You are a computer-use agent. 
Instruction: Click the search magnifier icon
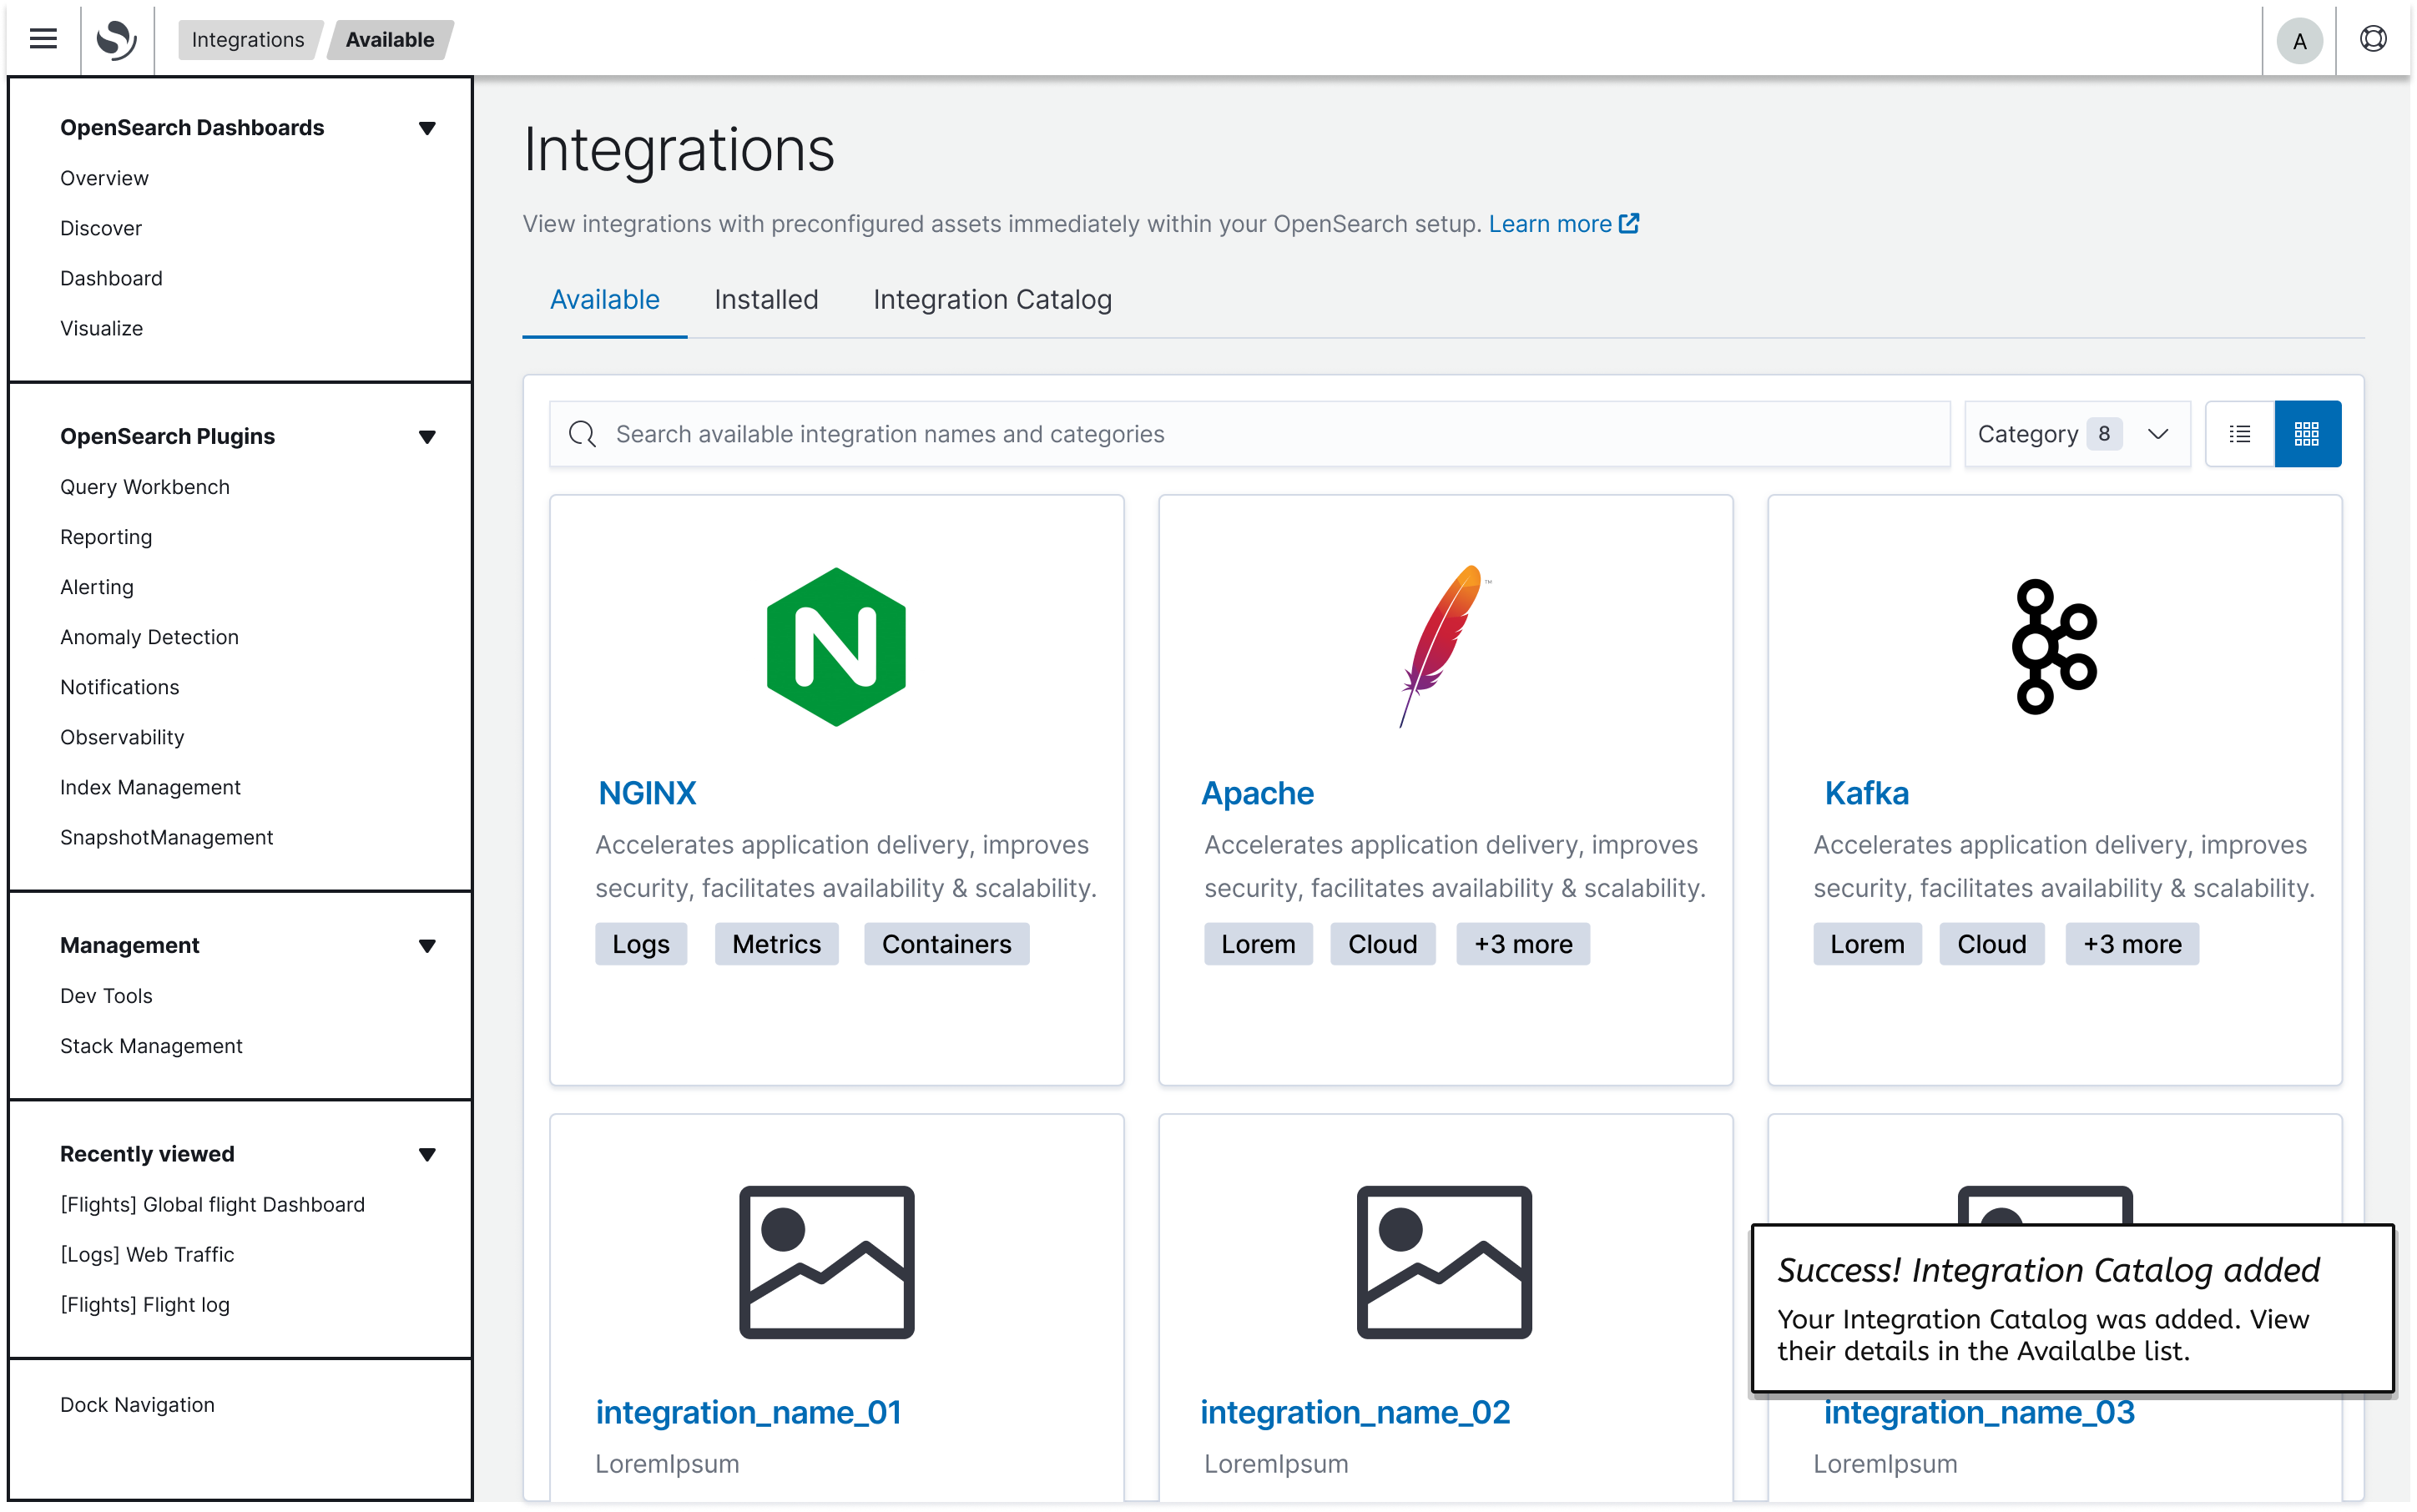(583, 434)
